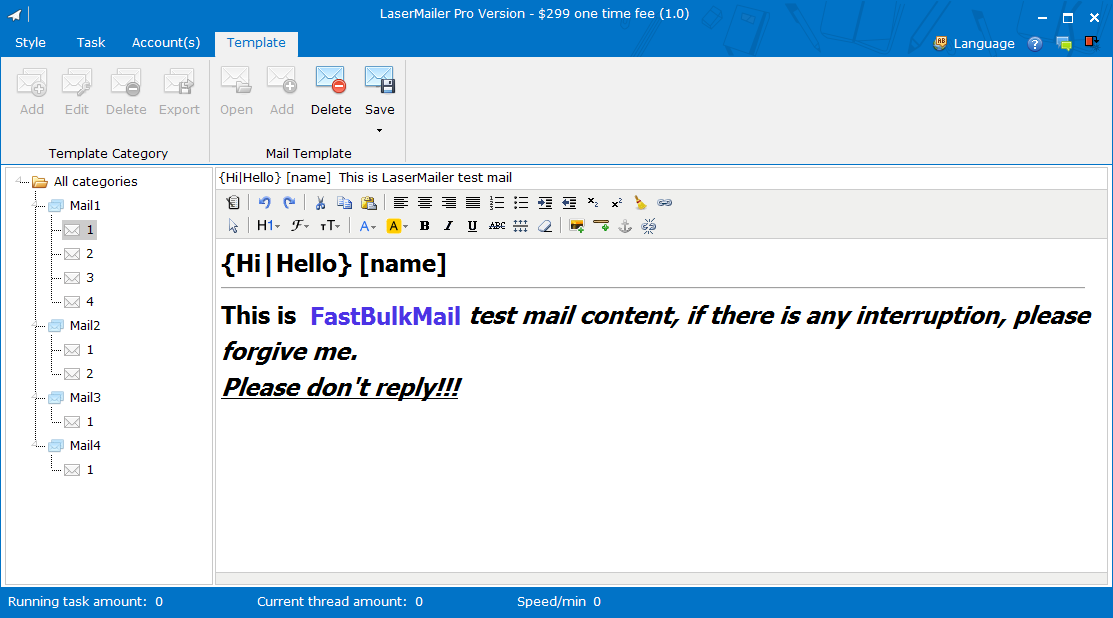1113x618 pixels.
Task: Paste clipboard content with the paste icon
Action: pos(368,203)
